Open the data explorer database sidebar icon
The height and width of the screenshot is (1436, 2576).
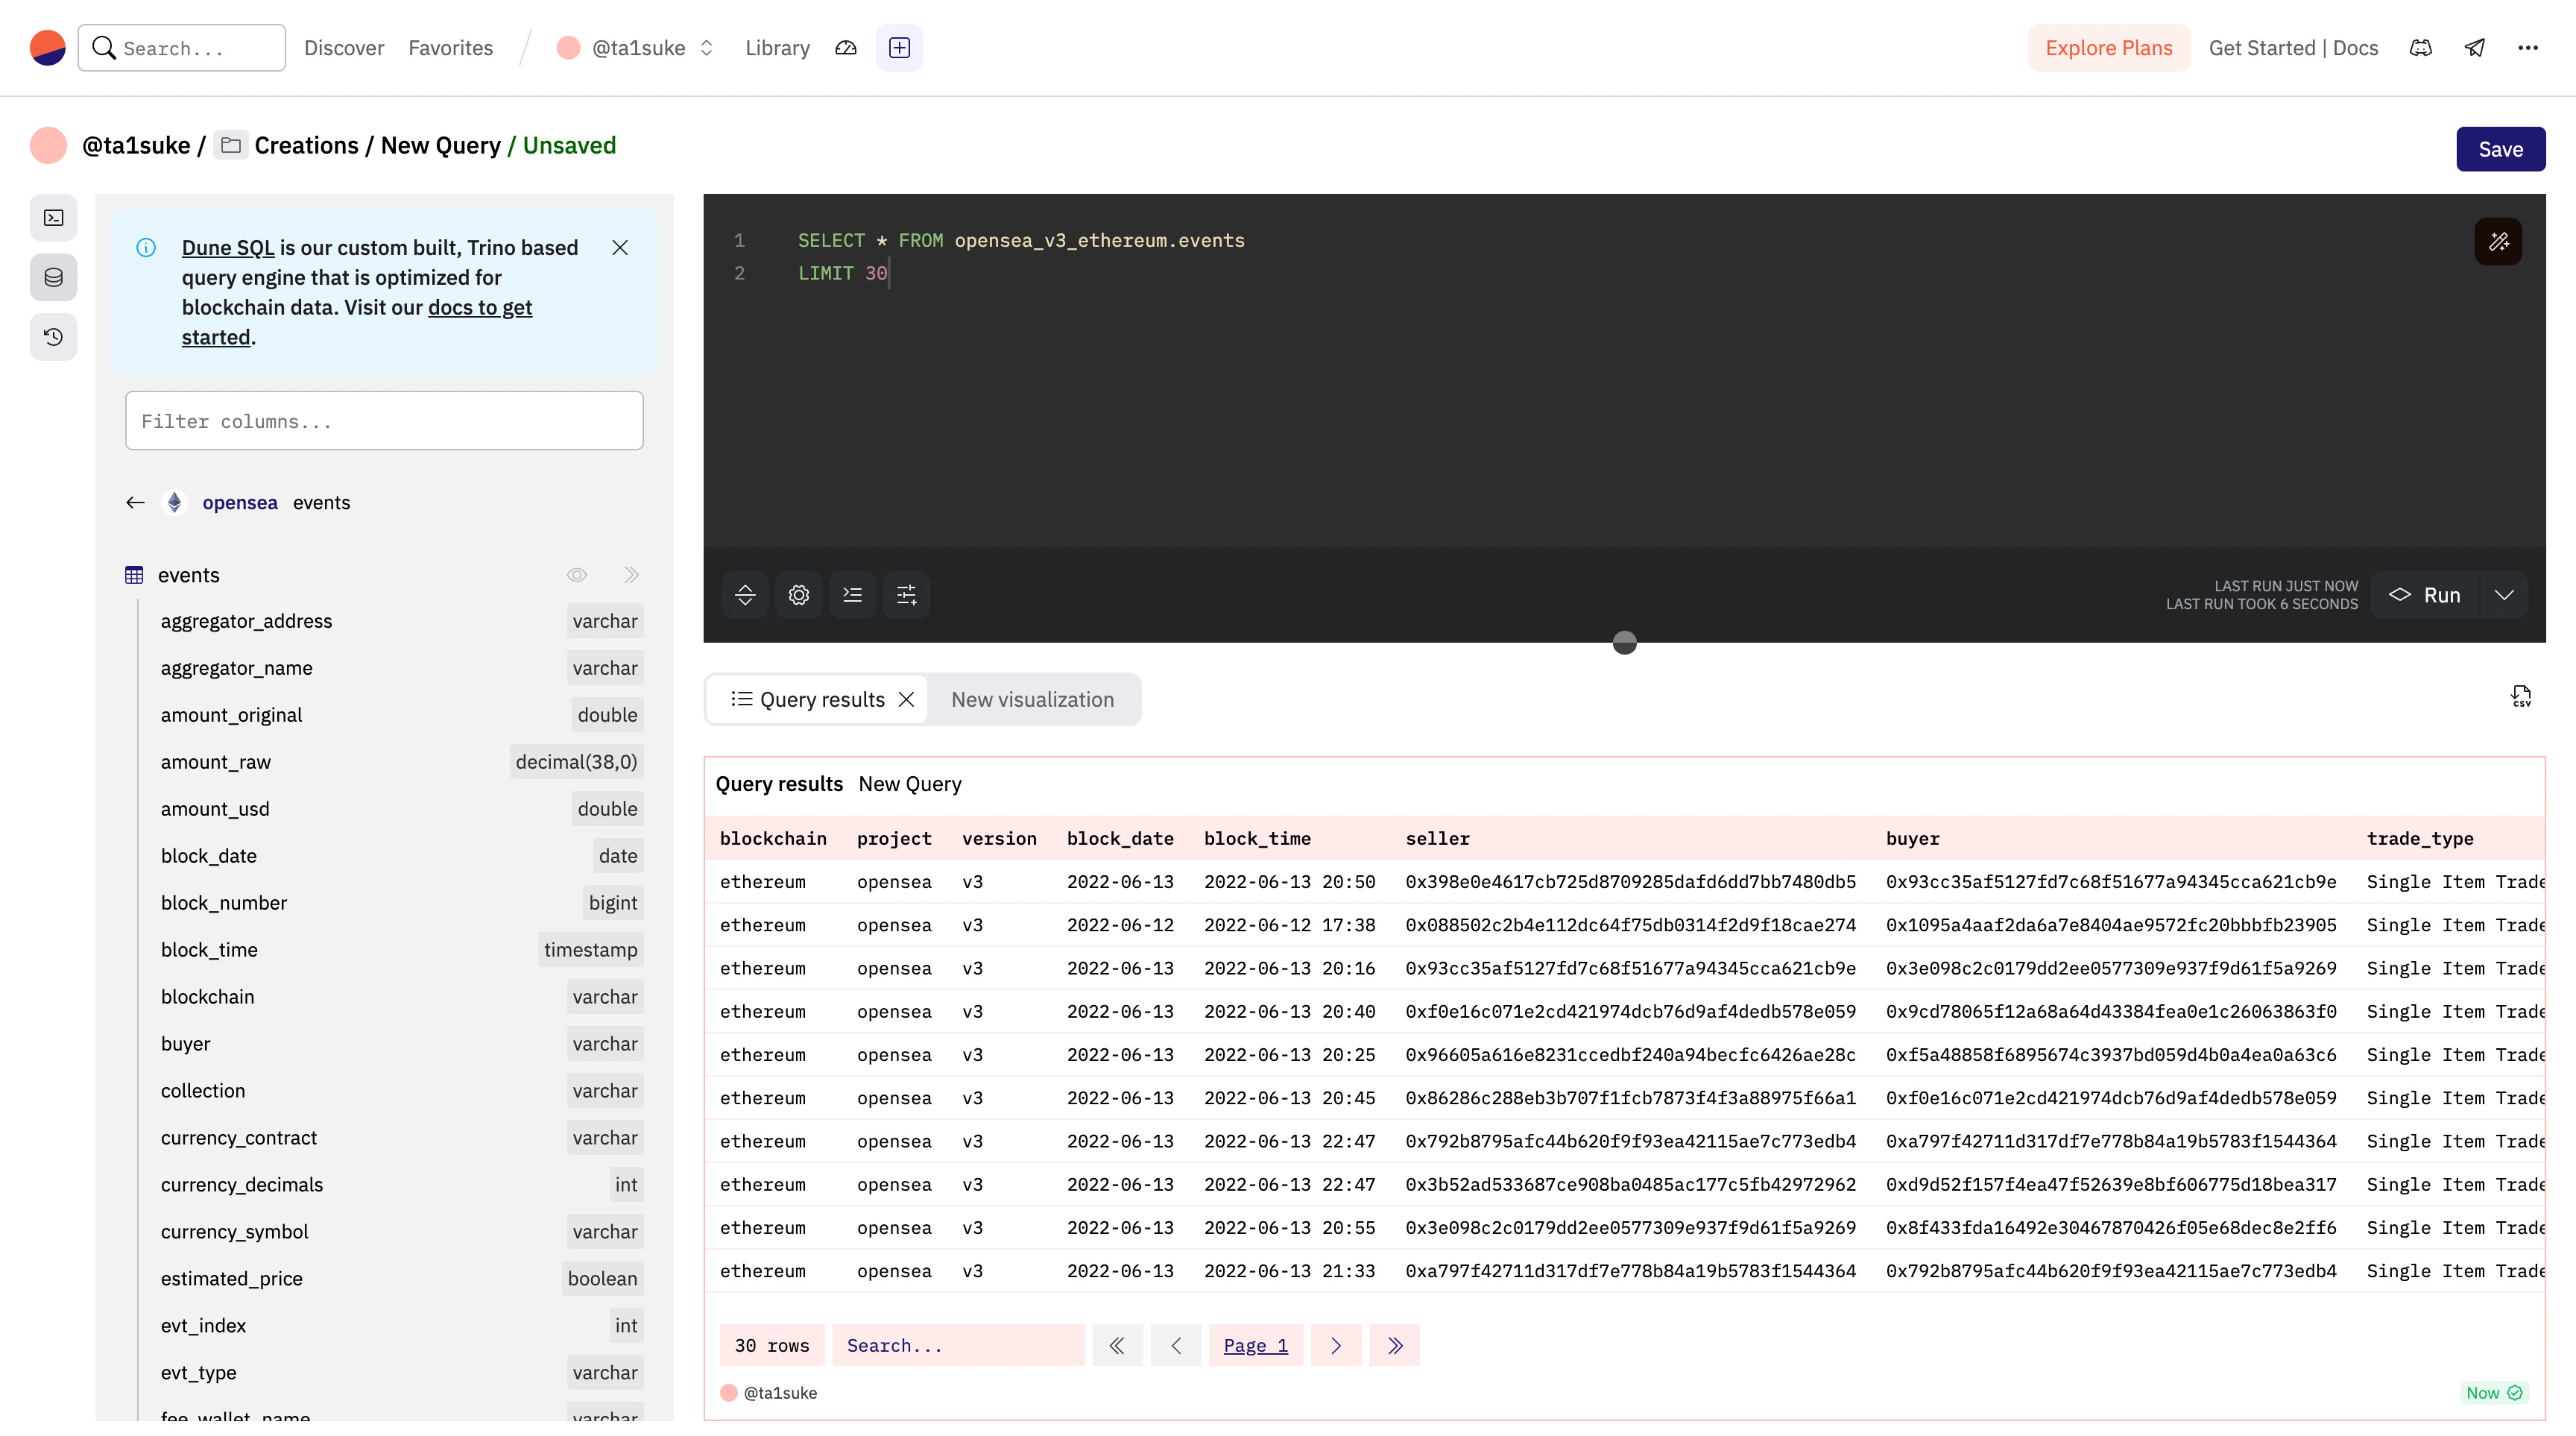tap(53, 277)
